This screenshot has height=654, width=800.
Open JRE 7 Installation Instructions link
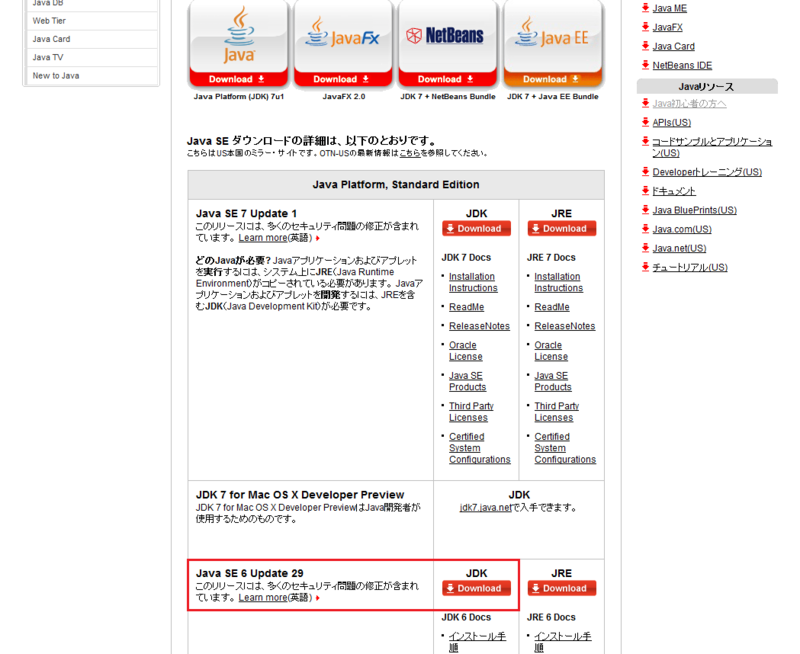[x=558, y=282]
